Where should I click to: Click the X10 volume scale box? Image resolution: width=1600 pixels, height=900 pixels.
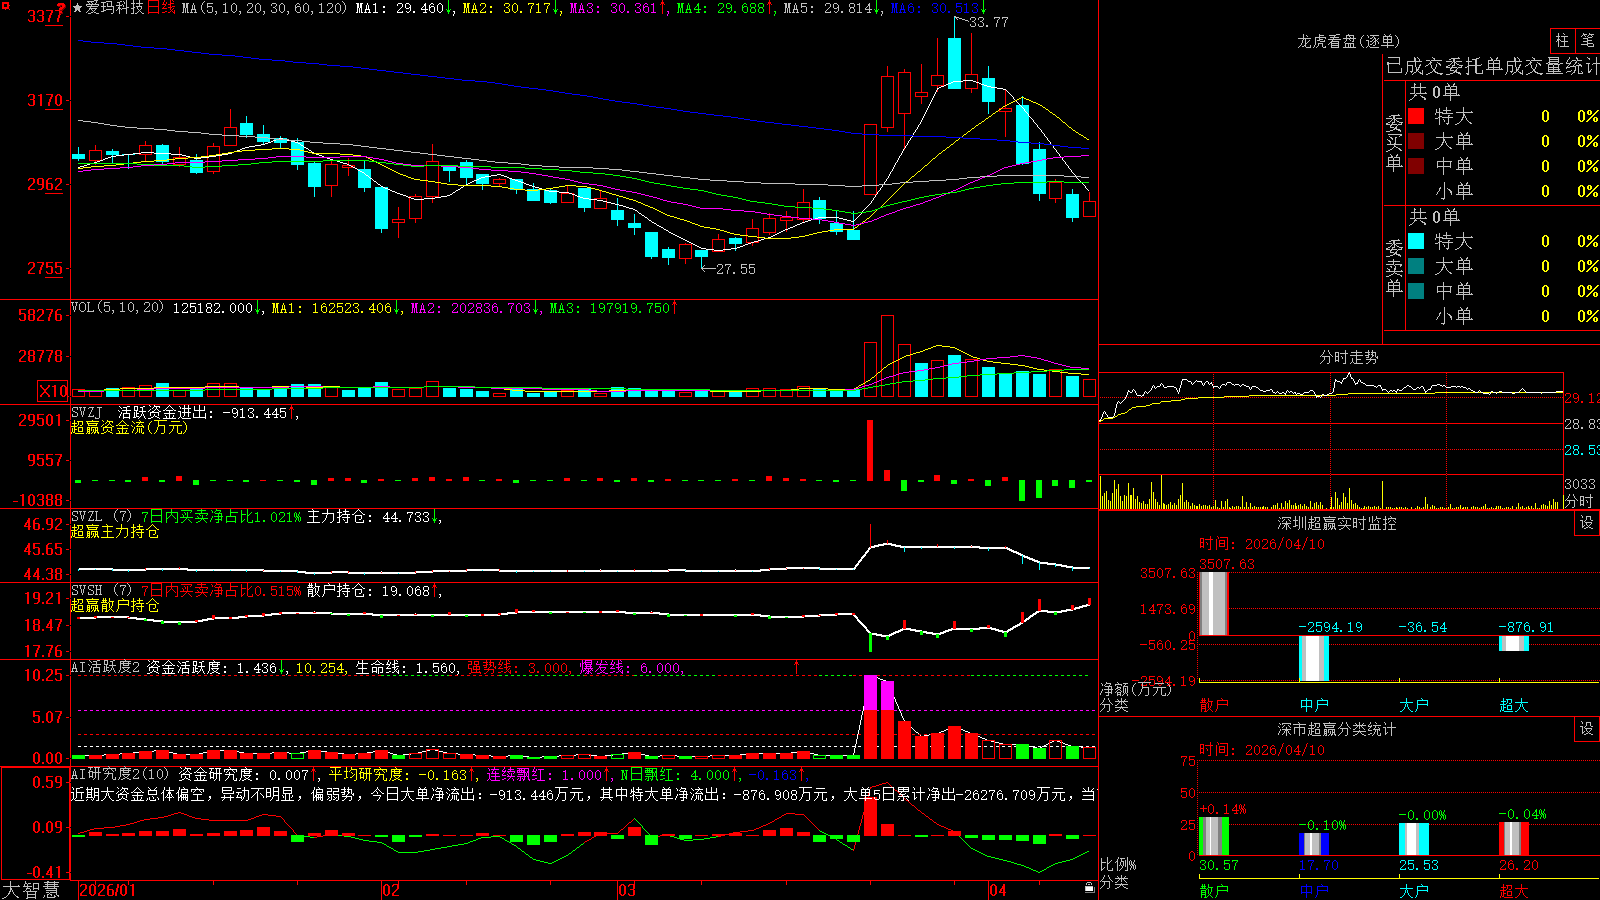pos(53,391)
